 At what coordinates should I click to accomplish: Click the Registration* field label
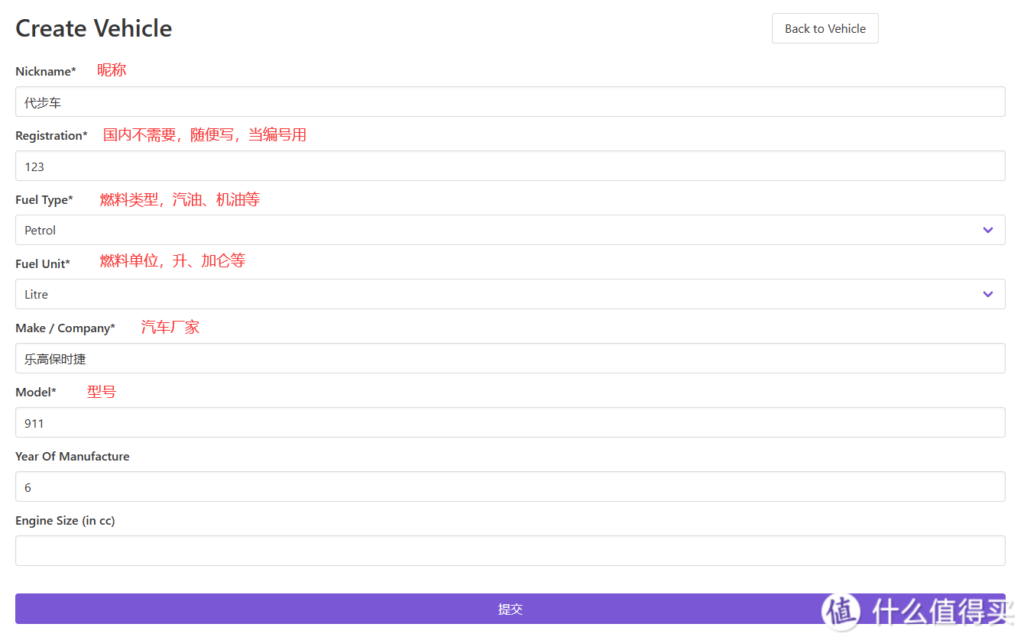[x=51, y=136]
